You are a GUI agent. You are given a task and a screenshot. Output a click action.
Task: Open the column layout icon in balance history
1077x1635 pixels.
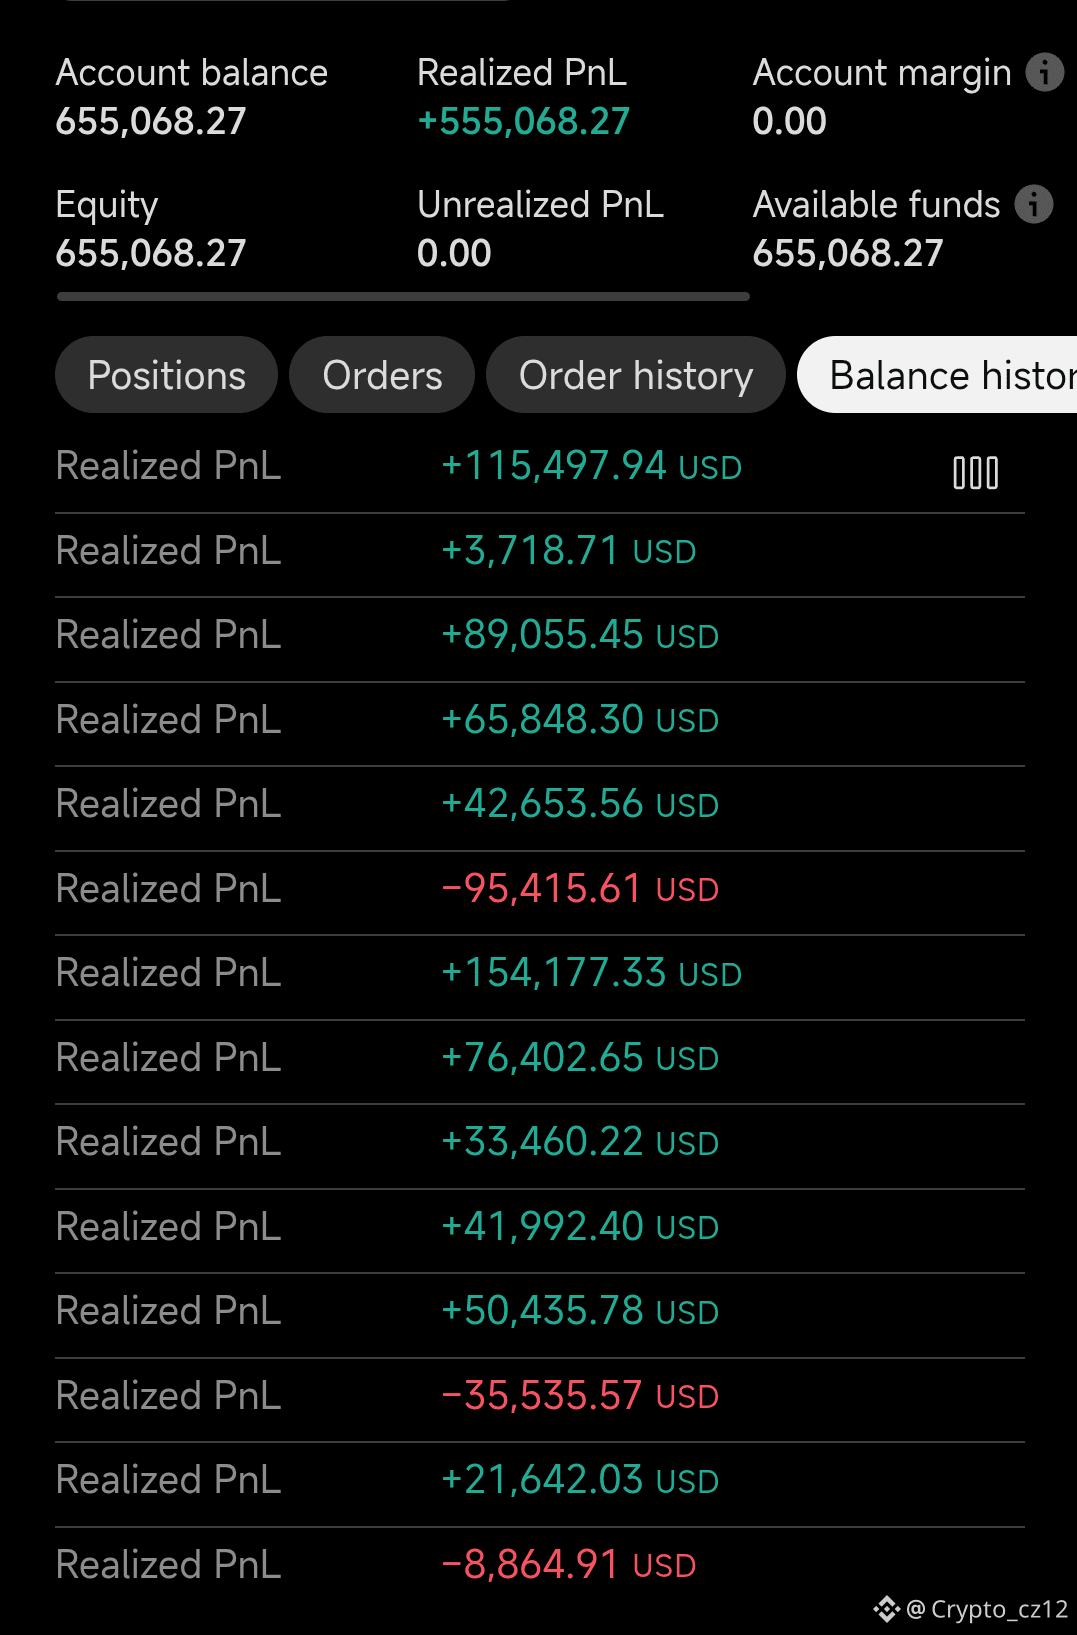coord(975,473)
